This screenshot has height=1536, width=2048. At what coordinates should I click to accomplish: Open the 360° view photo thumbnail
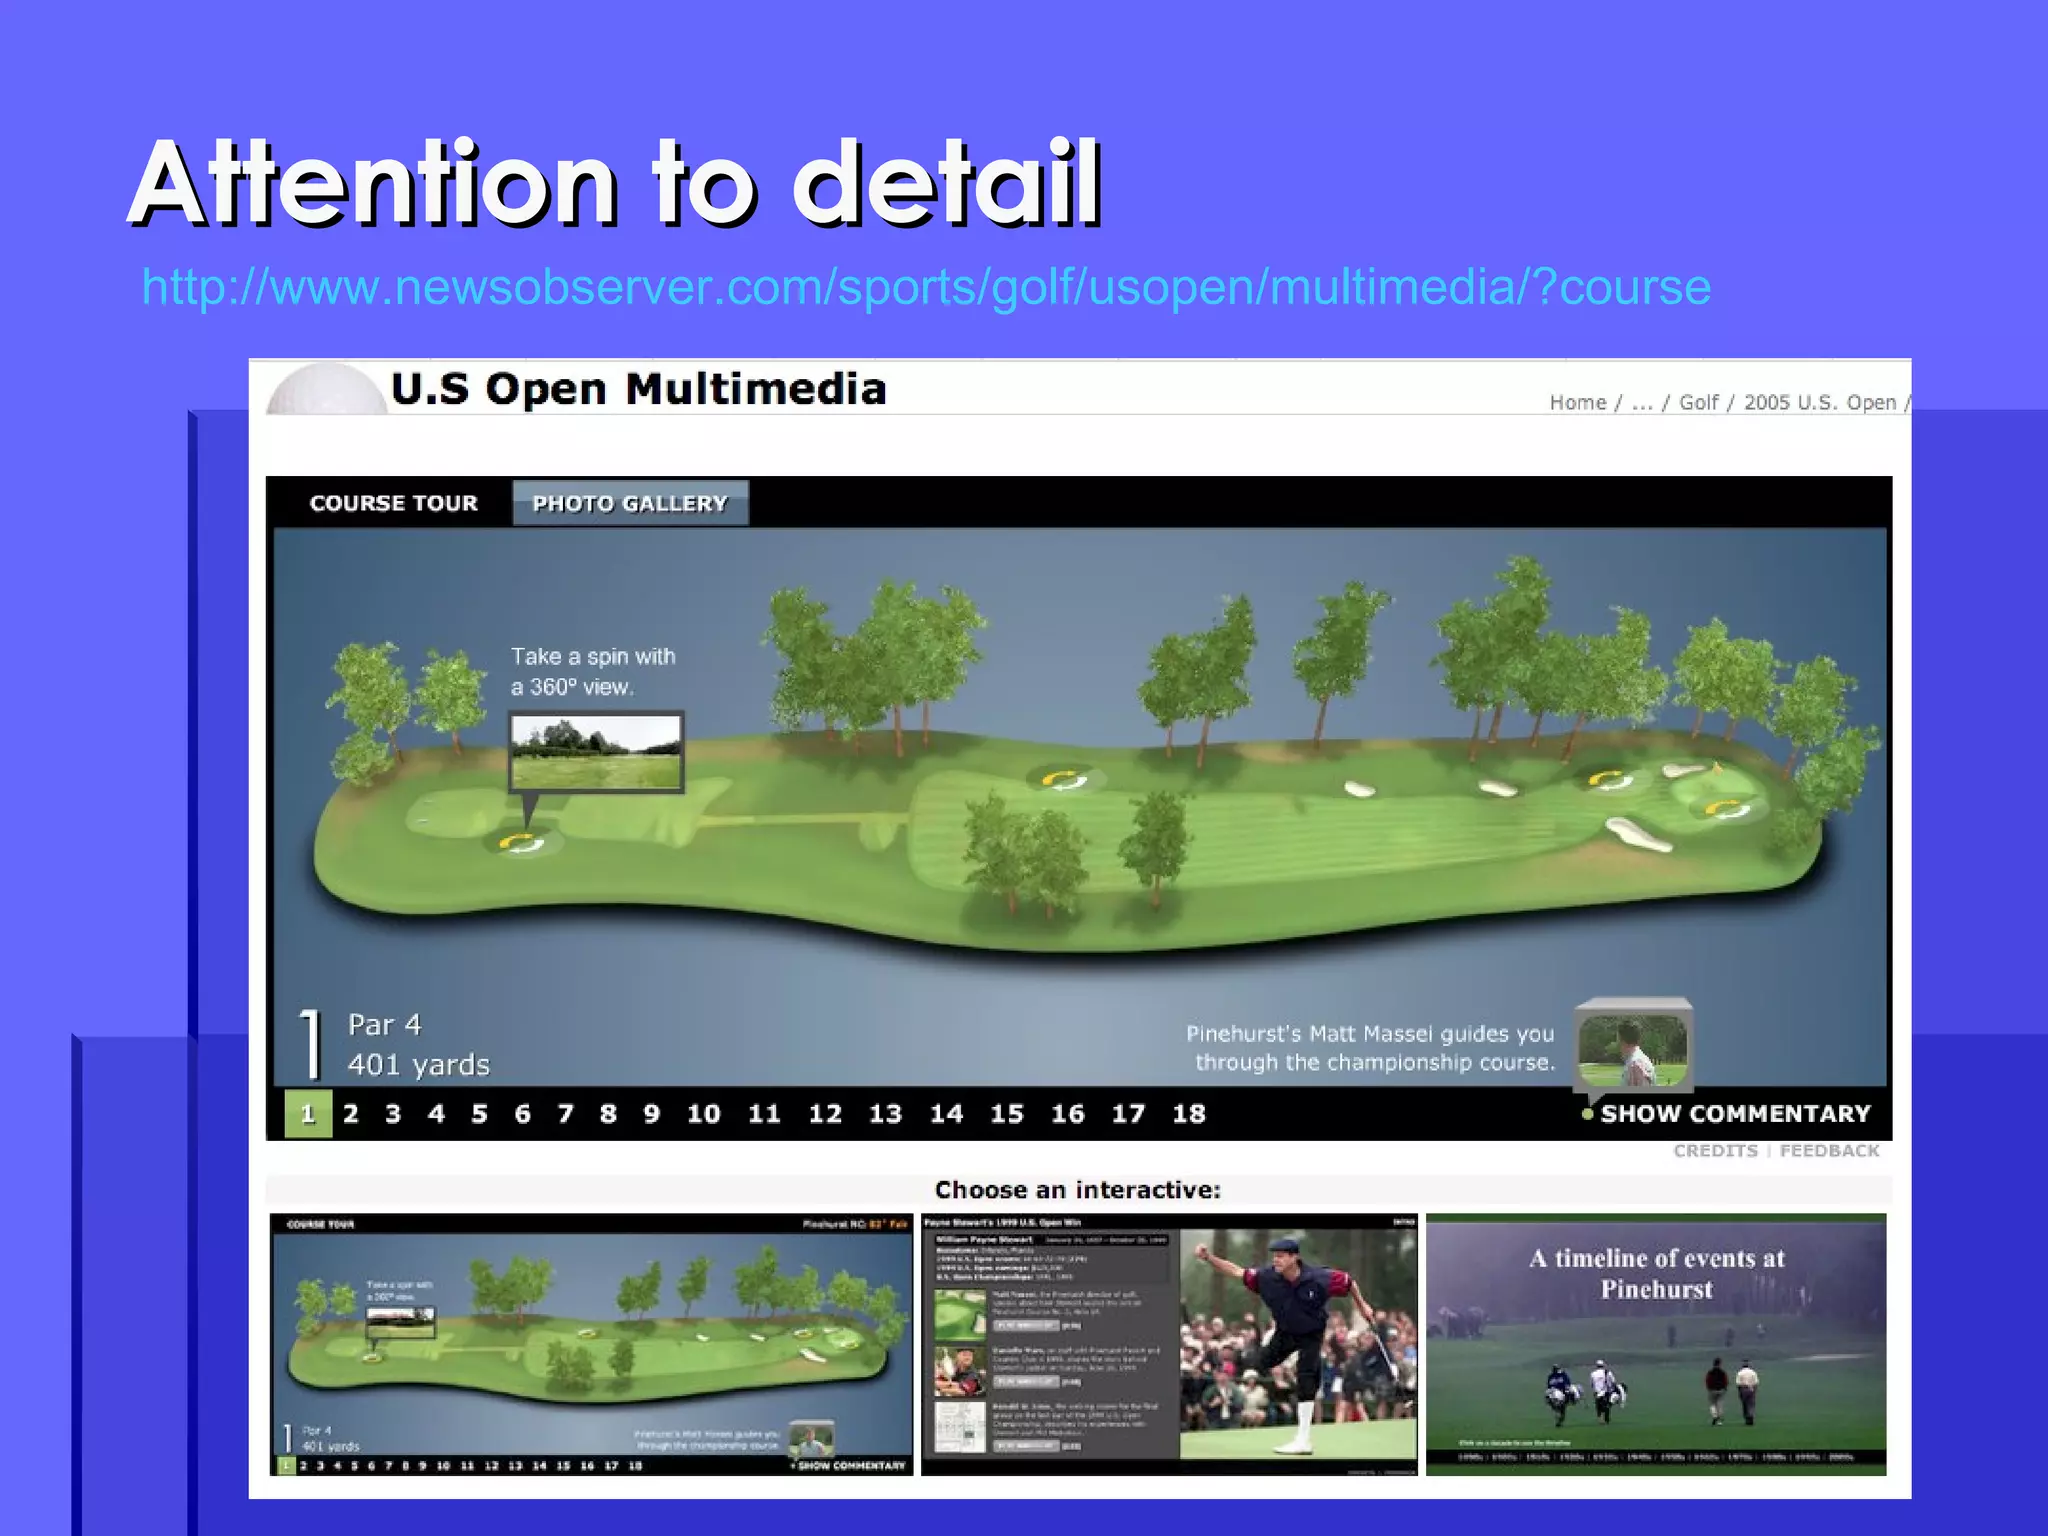tap(596, 752)
